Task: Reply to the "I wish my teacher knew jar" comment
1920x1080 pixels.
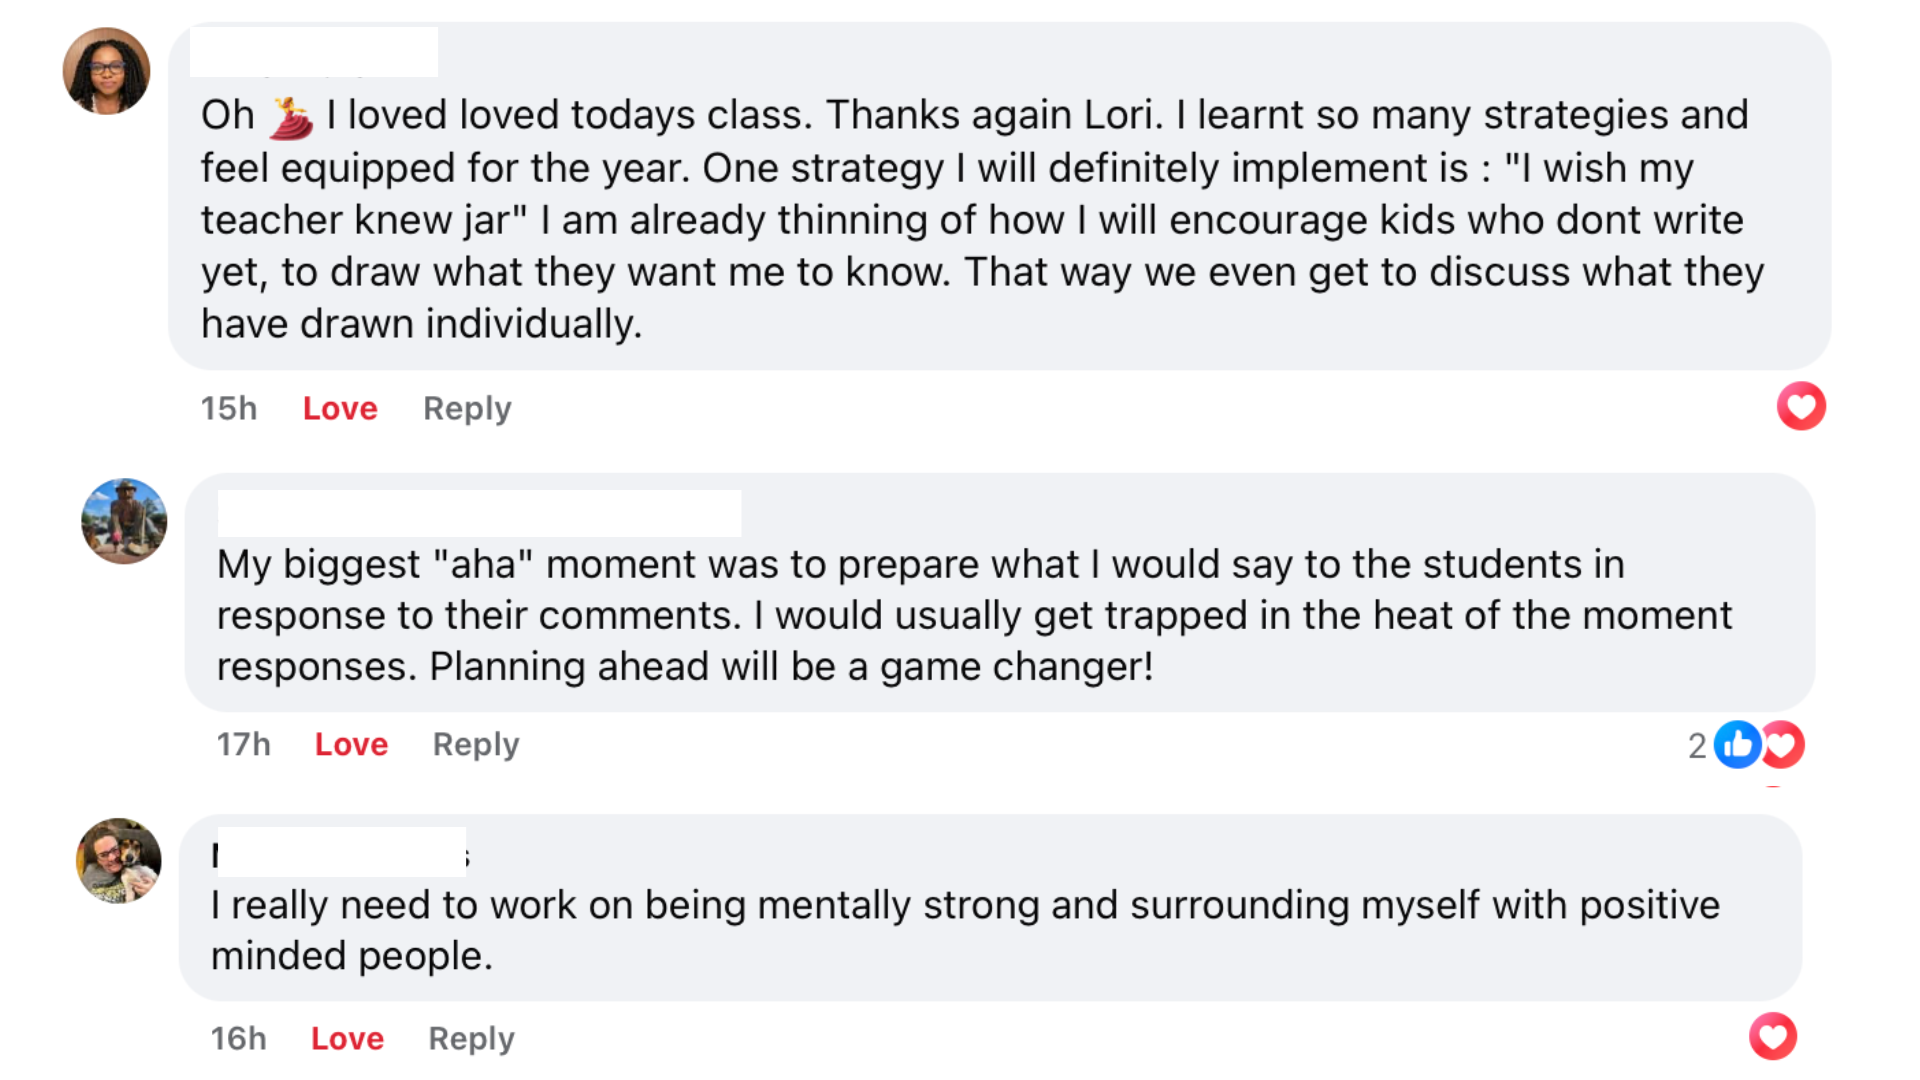Action: pyautogui.click(x=467, y=408)
